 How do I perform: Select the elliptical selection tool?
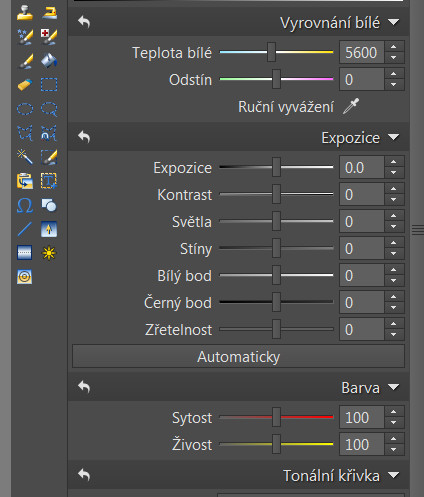(x=25, y=109)
